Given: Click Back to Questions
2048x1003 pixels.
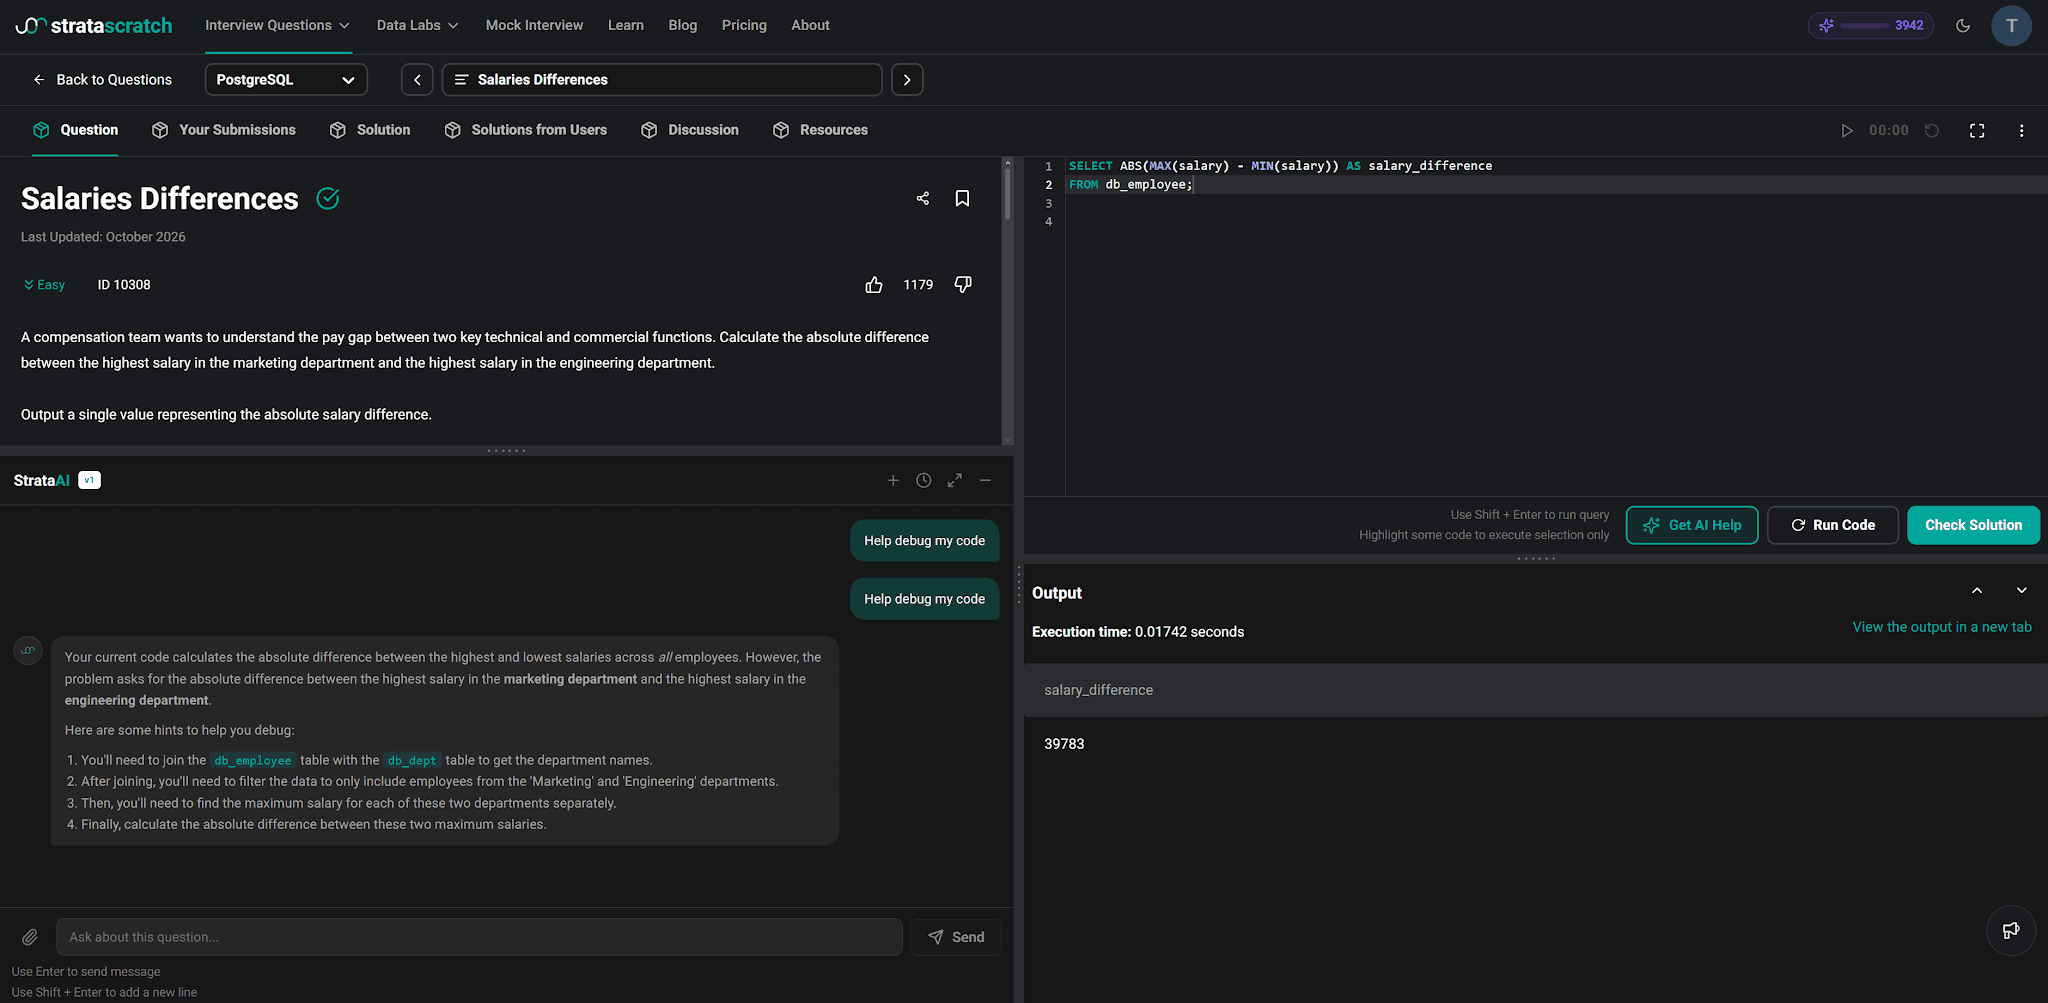Looking at the screenshot, I should (x=102, y=80).
